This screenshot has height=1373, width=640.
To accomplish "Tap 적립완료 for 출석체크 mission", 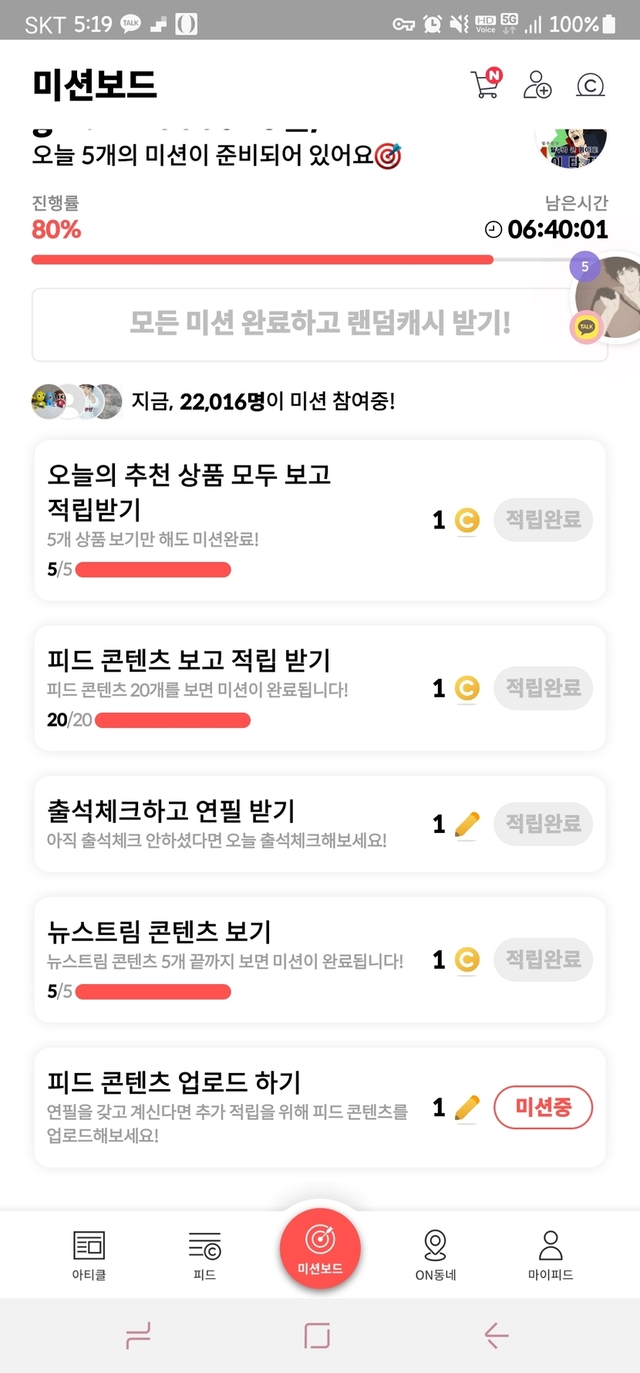I will 543,824.
